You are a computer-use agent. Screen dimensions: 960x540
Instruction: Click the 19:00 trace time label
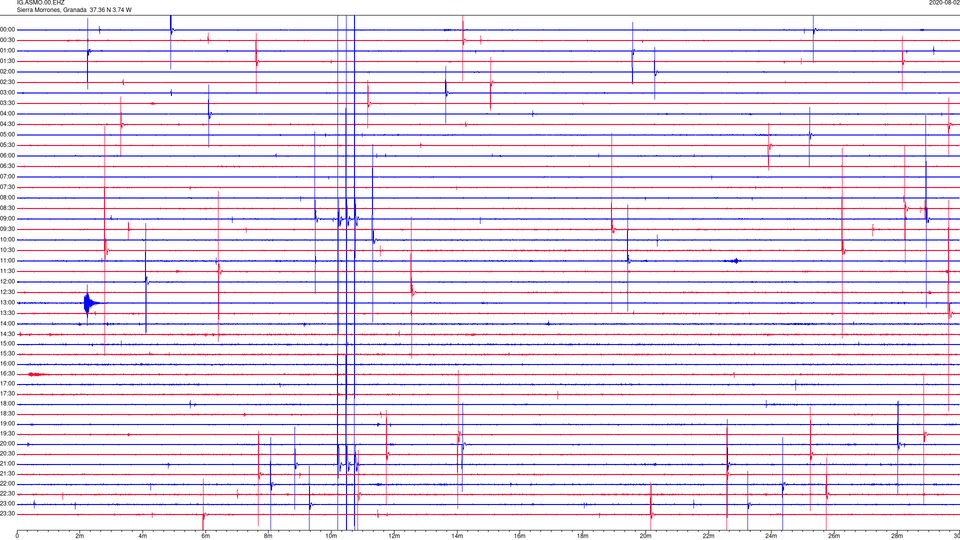click(8, 424)
